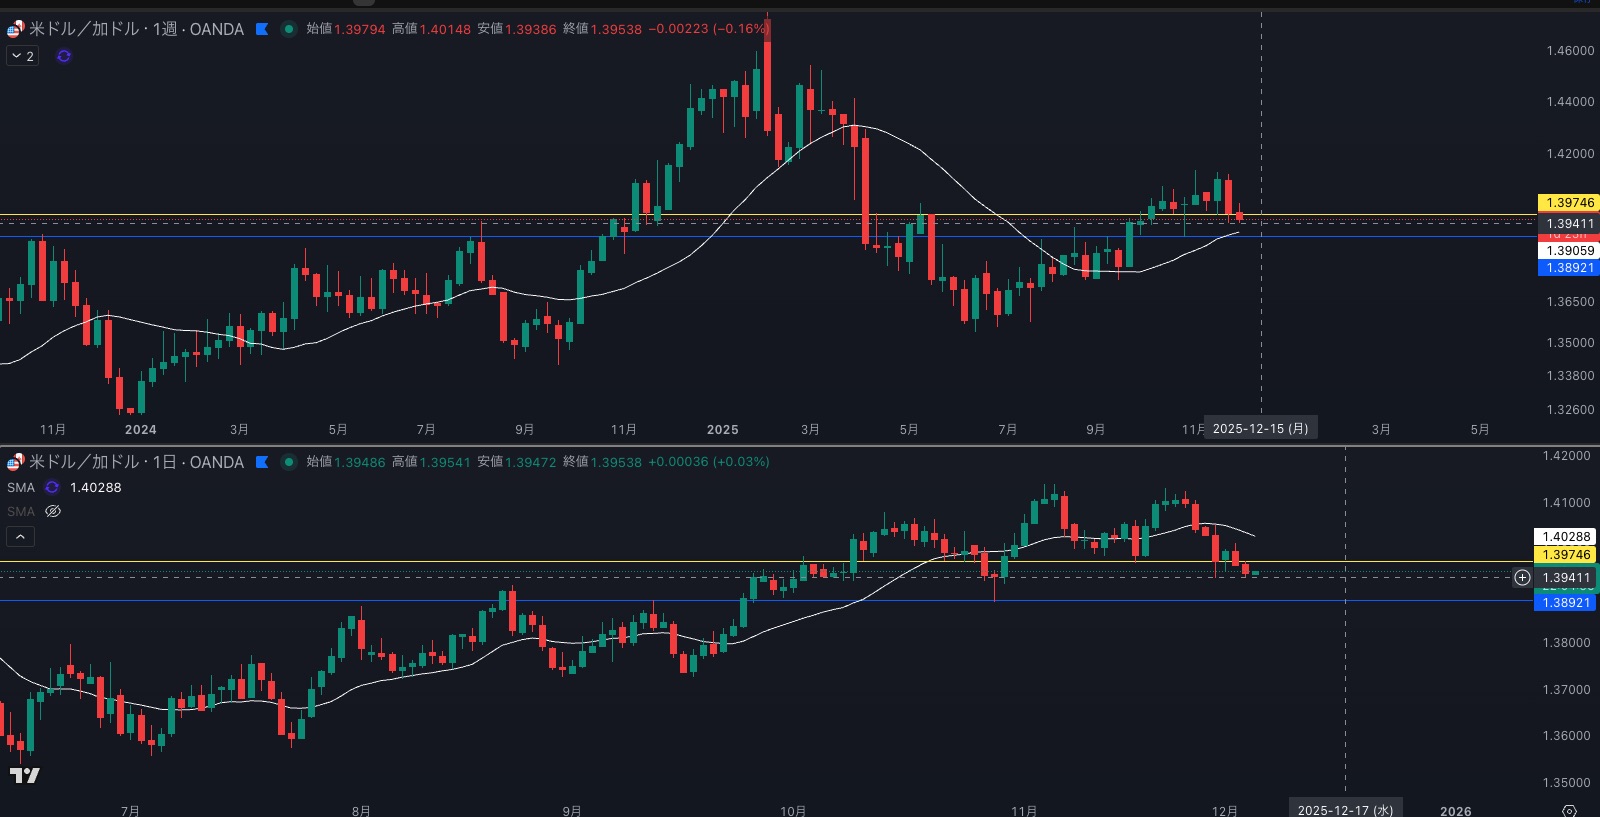Click the blue flag icon on daily chart
The image size is (1600, 817).
point(262,462)
